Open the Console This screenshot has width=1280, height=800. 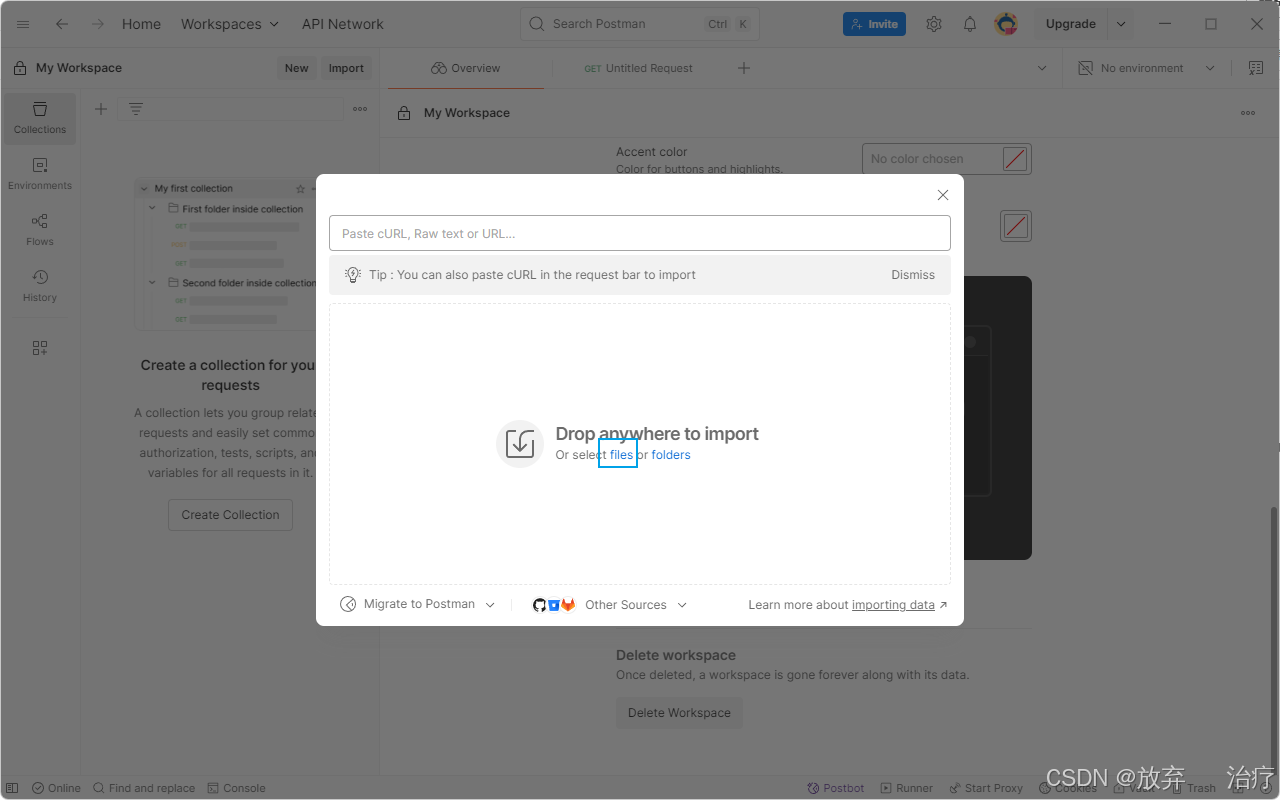[x=236, y=788]
